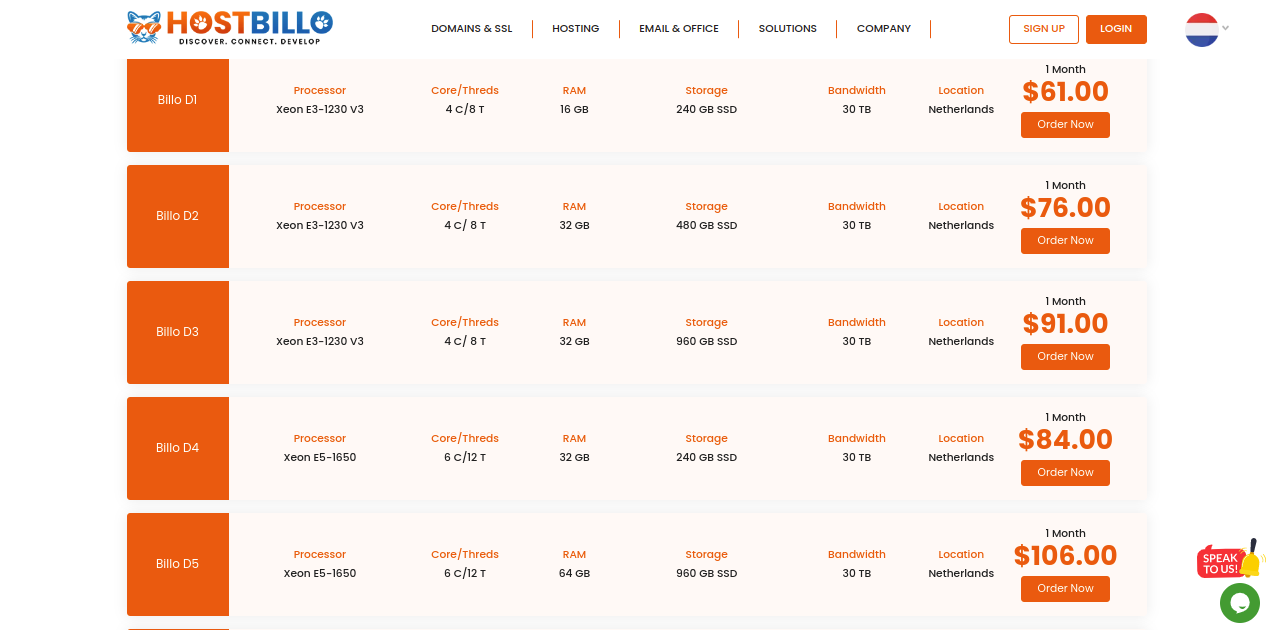Click Billo D1's Xeon E3-1230 V3 processor

click(320, 109)
